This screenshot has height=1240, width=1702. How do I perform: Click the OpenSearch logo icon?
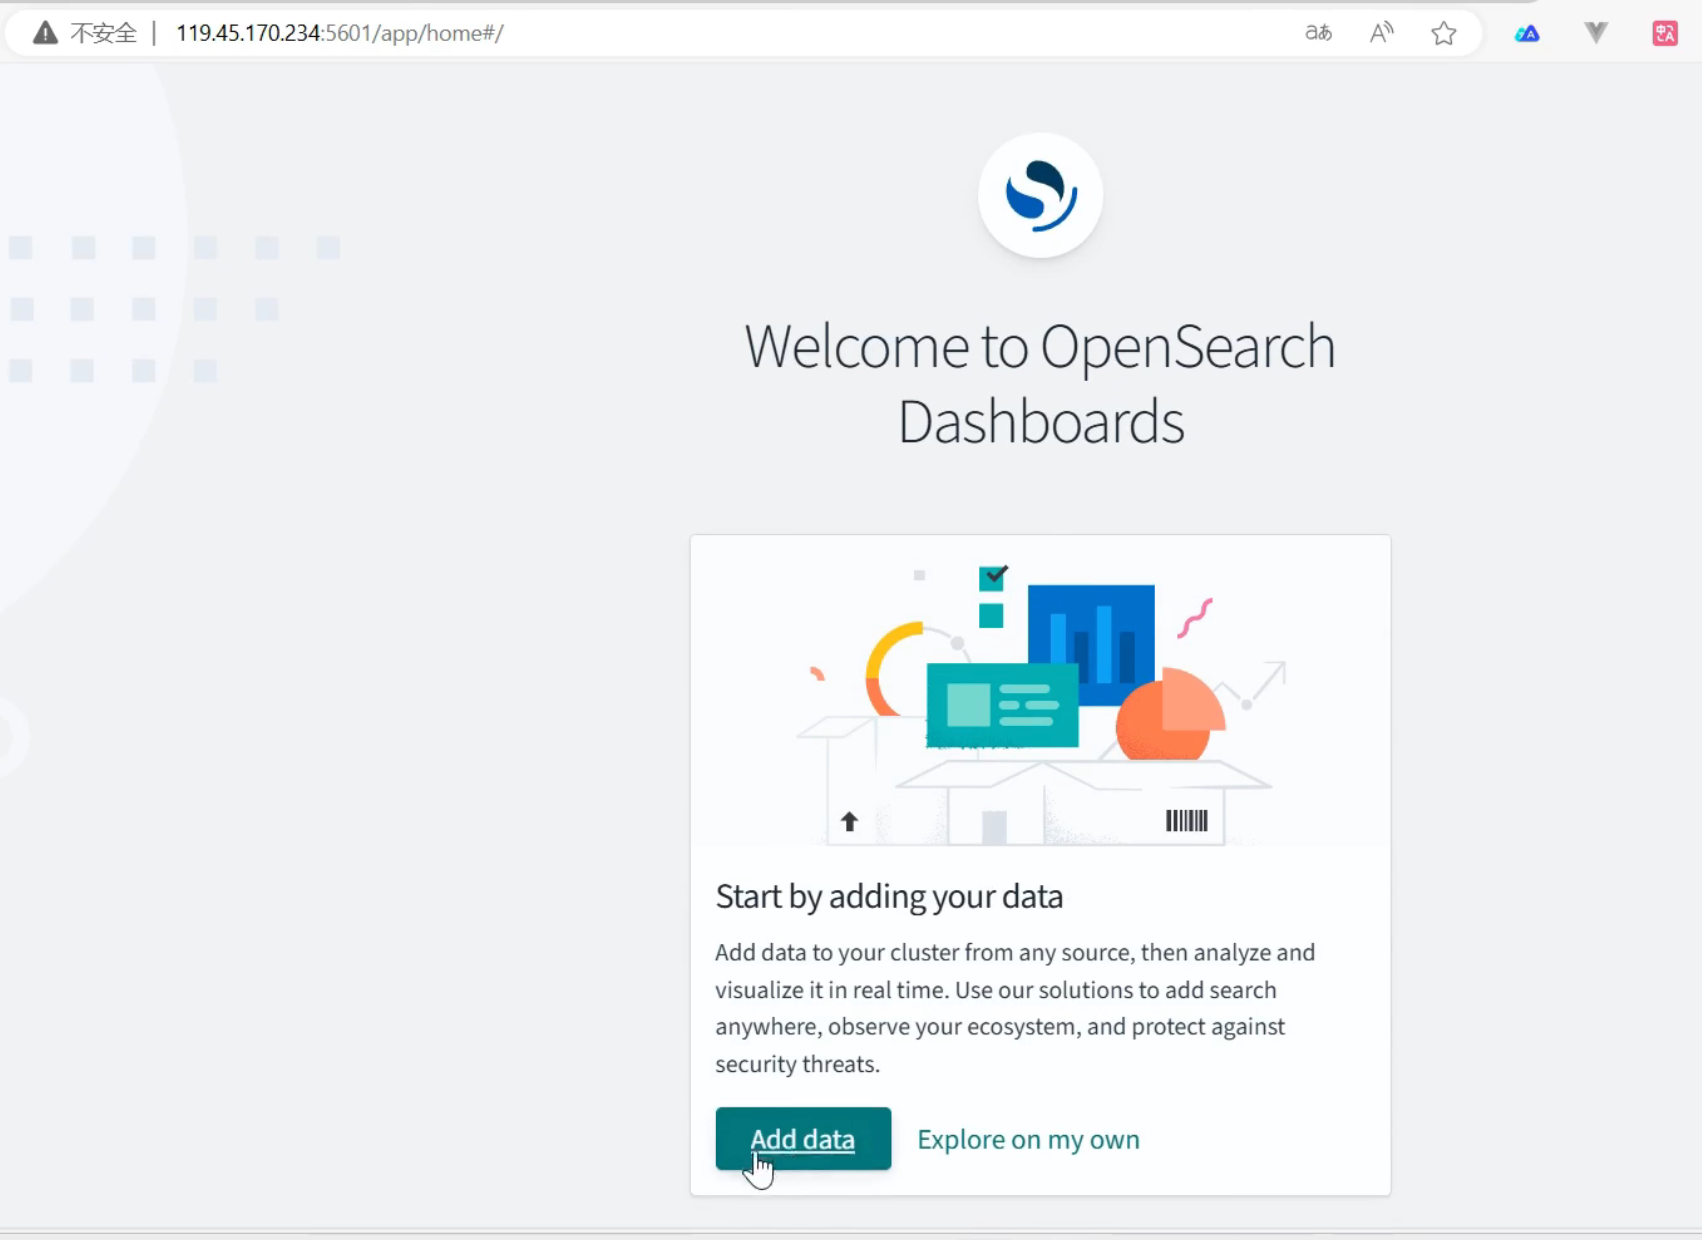pos(1040,195)
